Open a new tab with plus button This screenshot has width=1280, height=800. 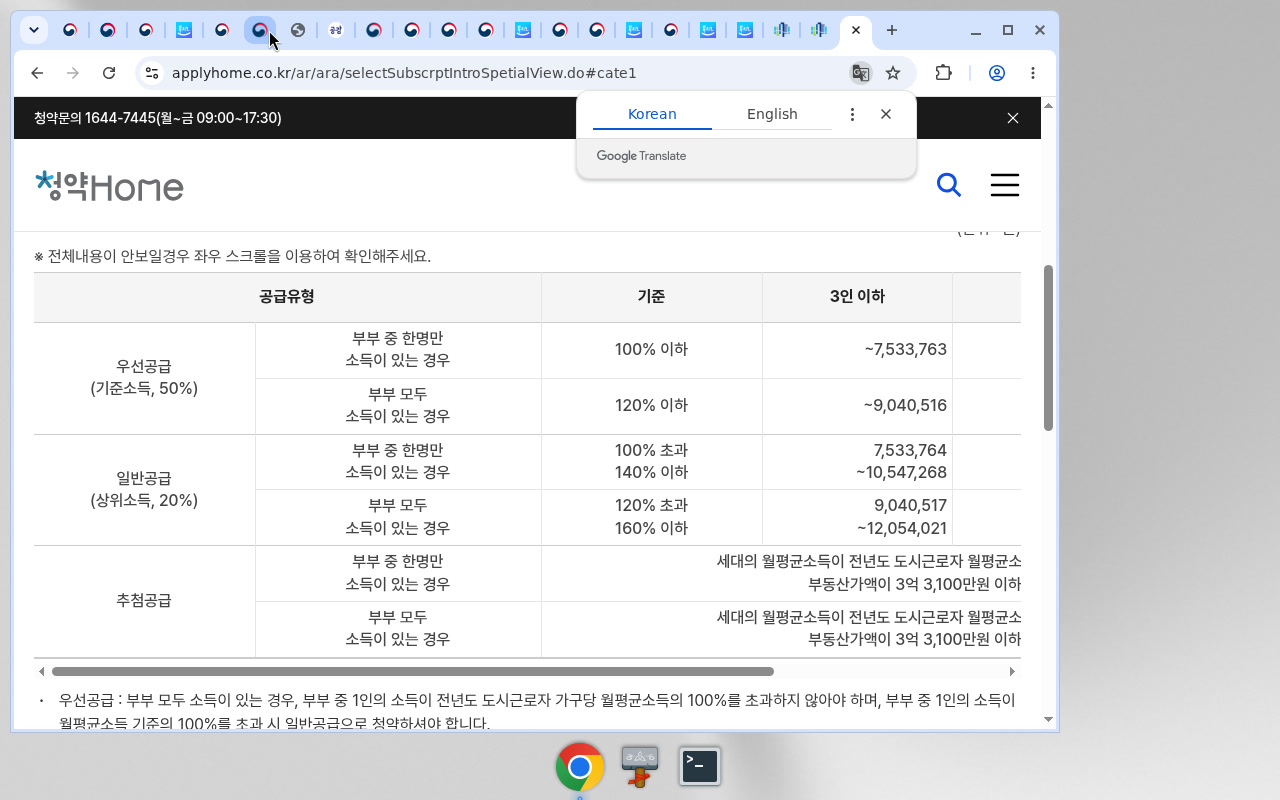pyautogui.click(x=892, y=30)
